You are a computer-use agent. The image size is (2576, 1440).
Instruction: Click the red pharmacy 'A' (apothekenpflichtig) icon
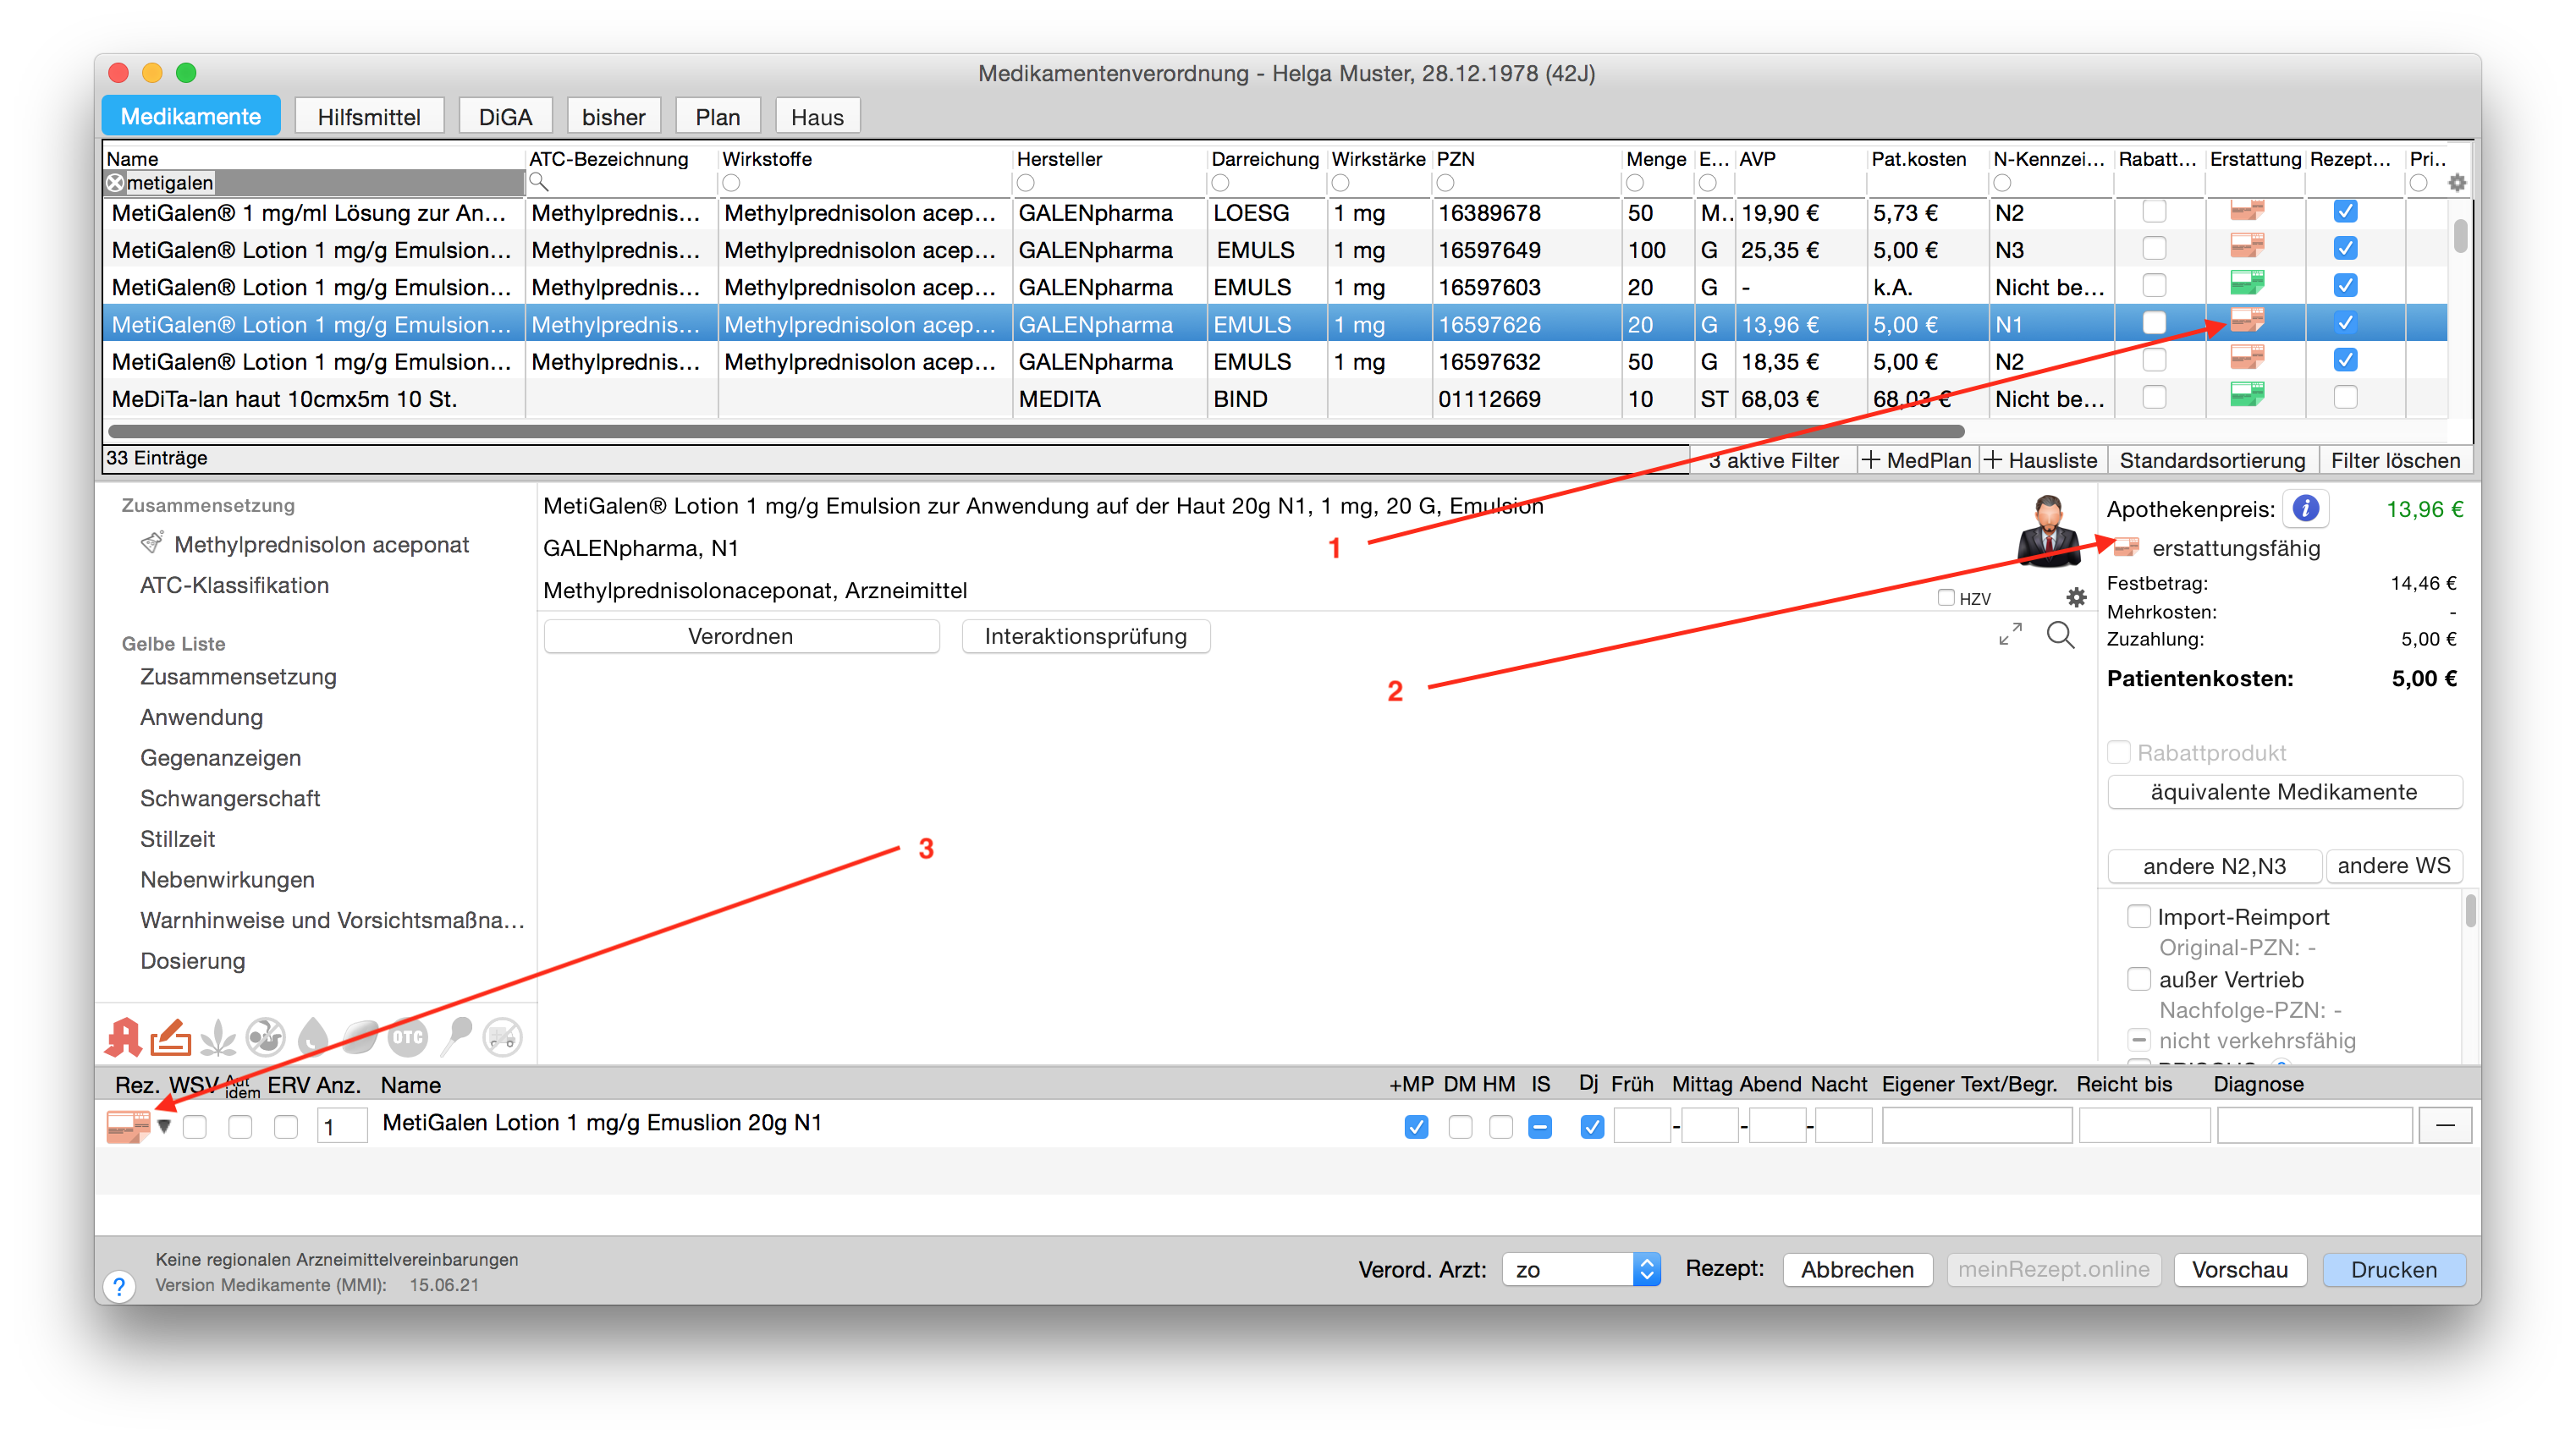point(124,1037)
